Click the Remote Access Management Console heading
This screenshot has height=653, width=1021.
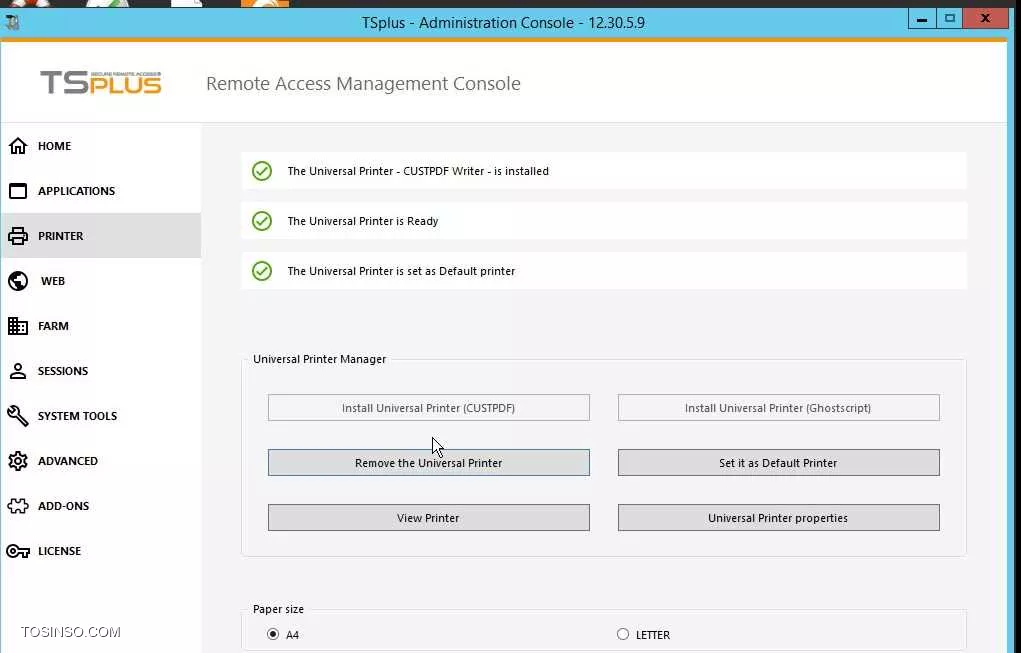pos(363,83)
